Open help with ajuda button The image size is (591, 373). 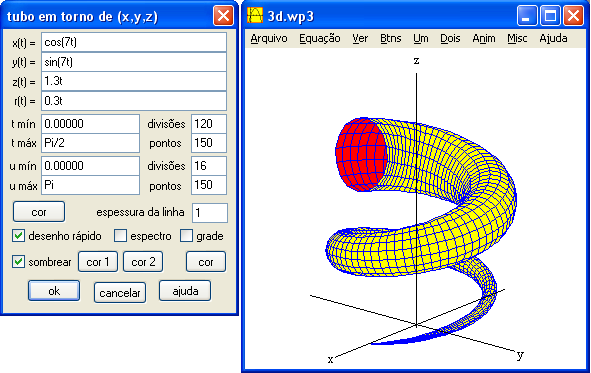click(185, 290)
